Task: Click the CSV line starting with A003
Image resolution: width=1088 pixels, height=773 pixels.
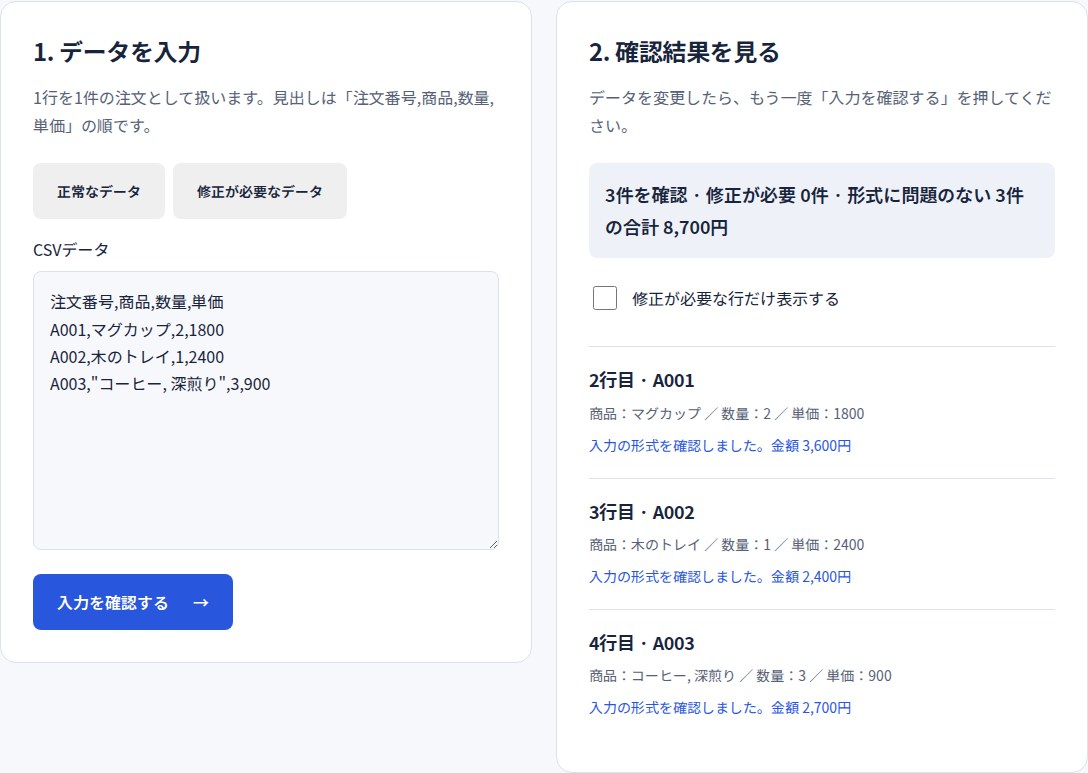Action: (x=160, y=384)
